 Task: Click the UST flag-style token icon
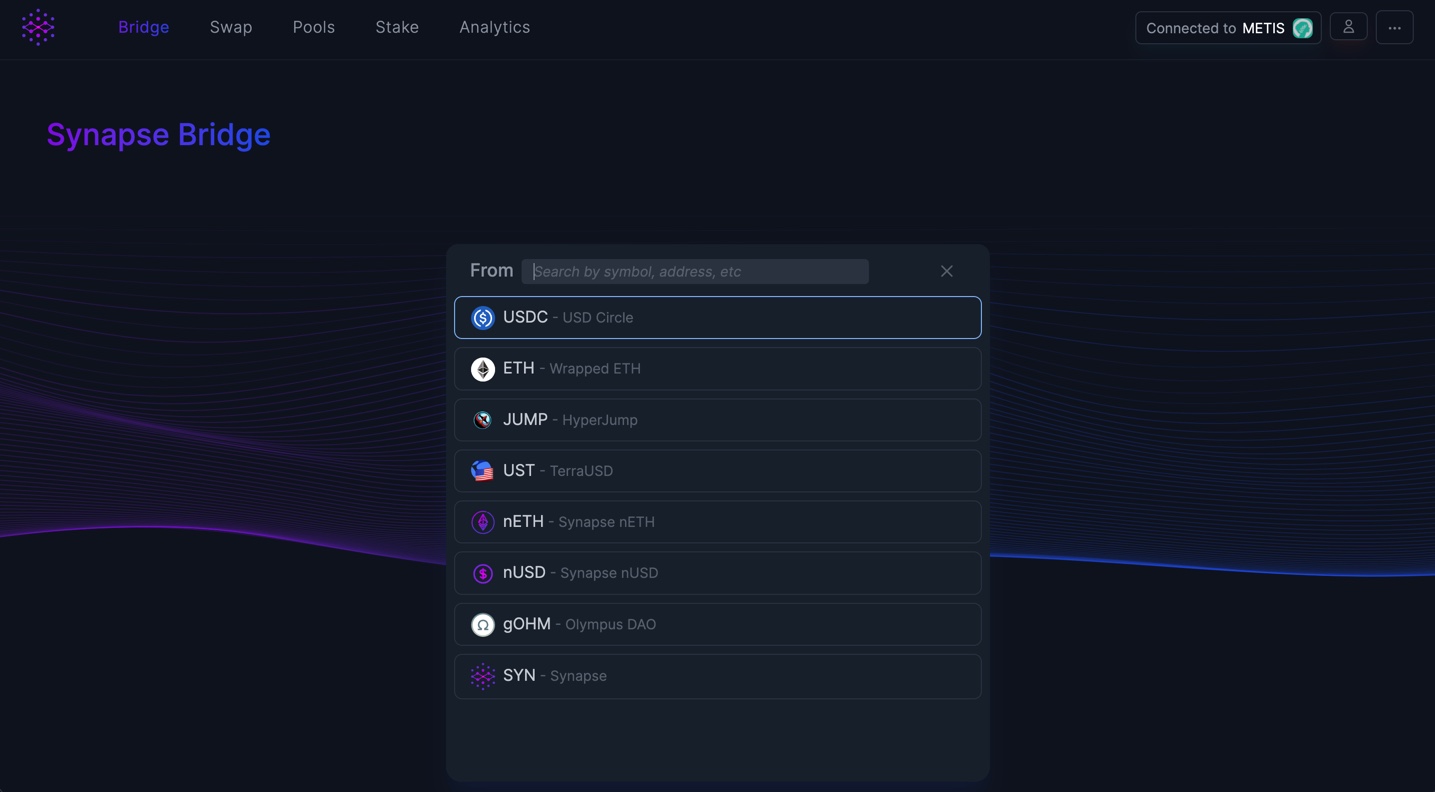(x=483, y=471)
